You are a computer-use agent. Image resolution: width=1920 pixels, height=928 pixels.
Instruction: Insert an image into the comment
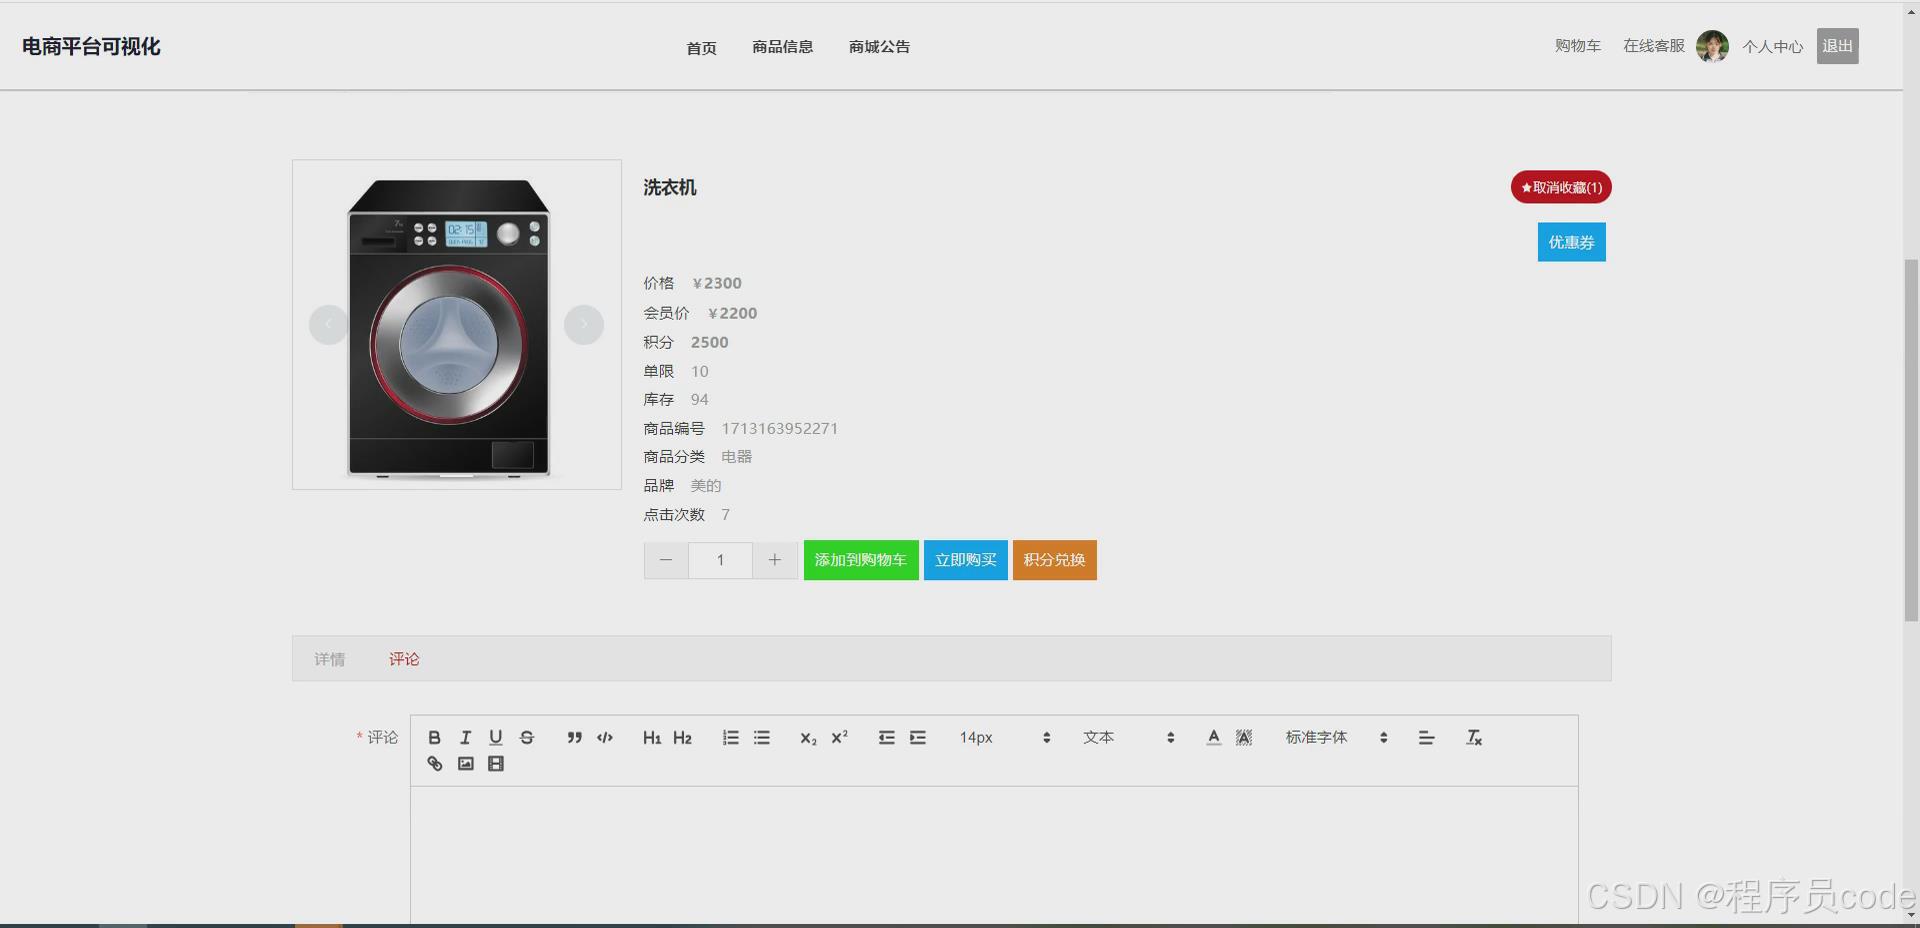click(465, 763)
